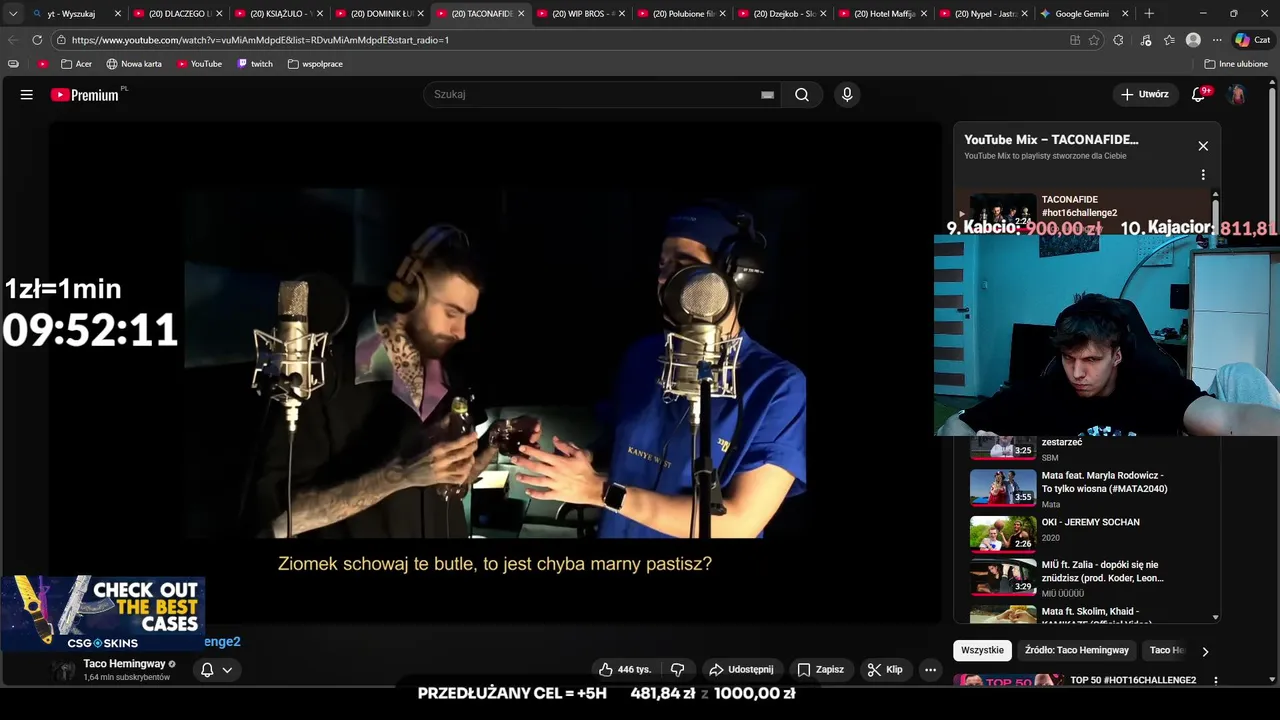Open the wspolprace bookmarks folder
The height and width of the screenshot is (720, 1280).
[x=315, y=64]
